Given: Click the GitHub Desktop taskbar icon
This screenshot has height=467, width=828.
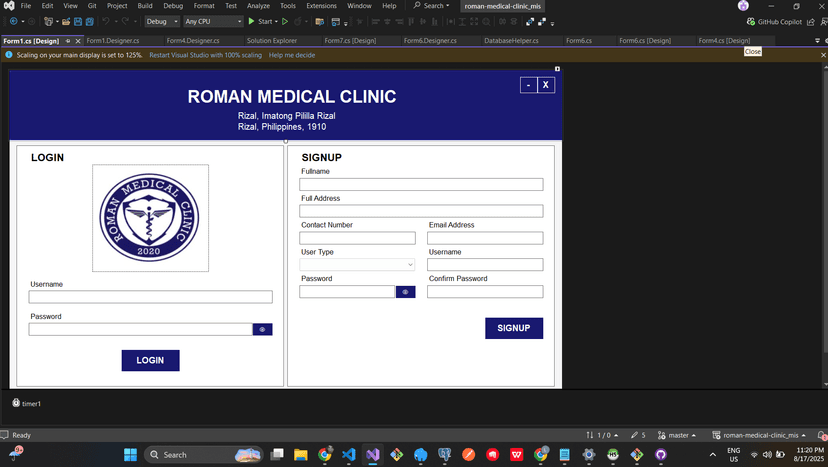Looking at the screenshot, I should (661, 454).
